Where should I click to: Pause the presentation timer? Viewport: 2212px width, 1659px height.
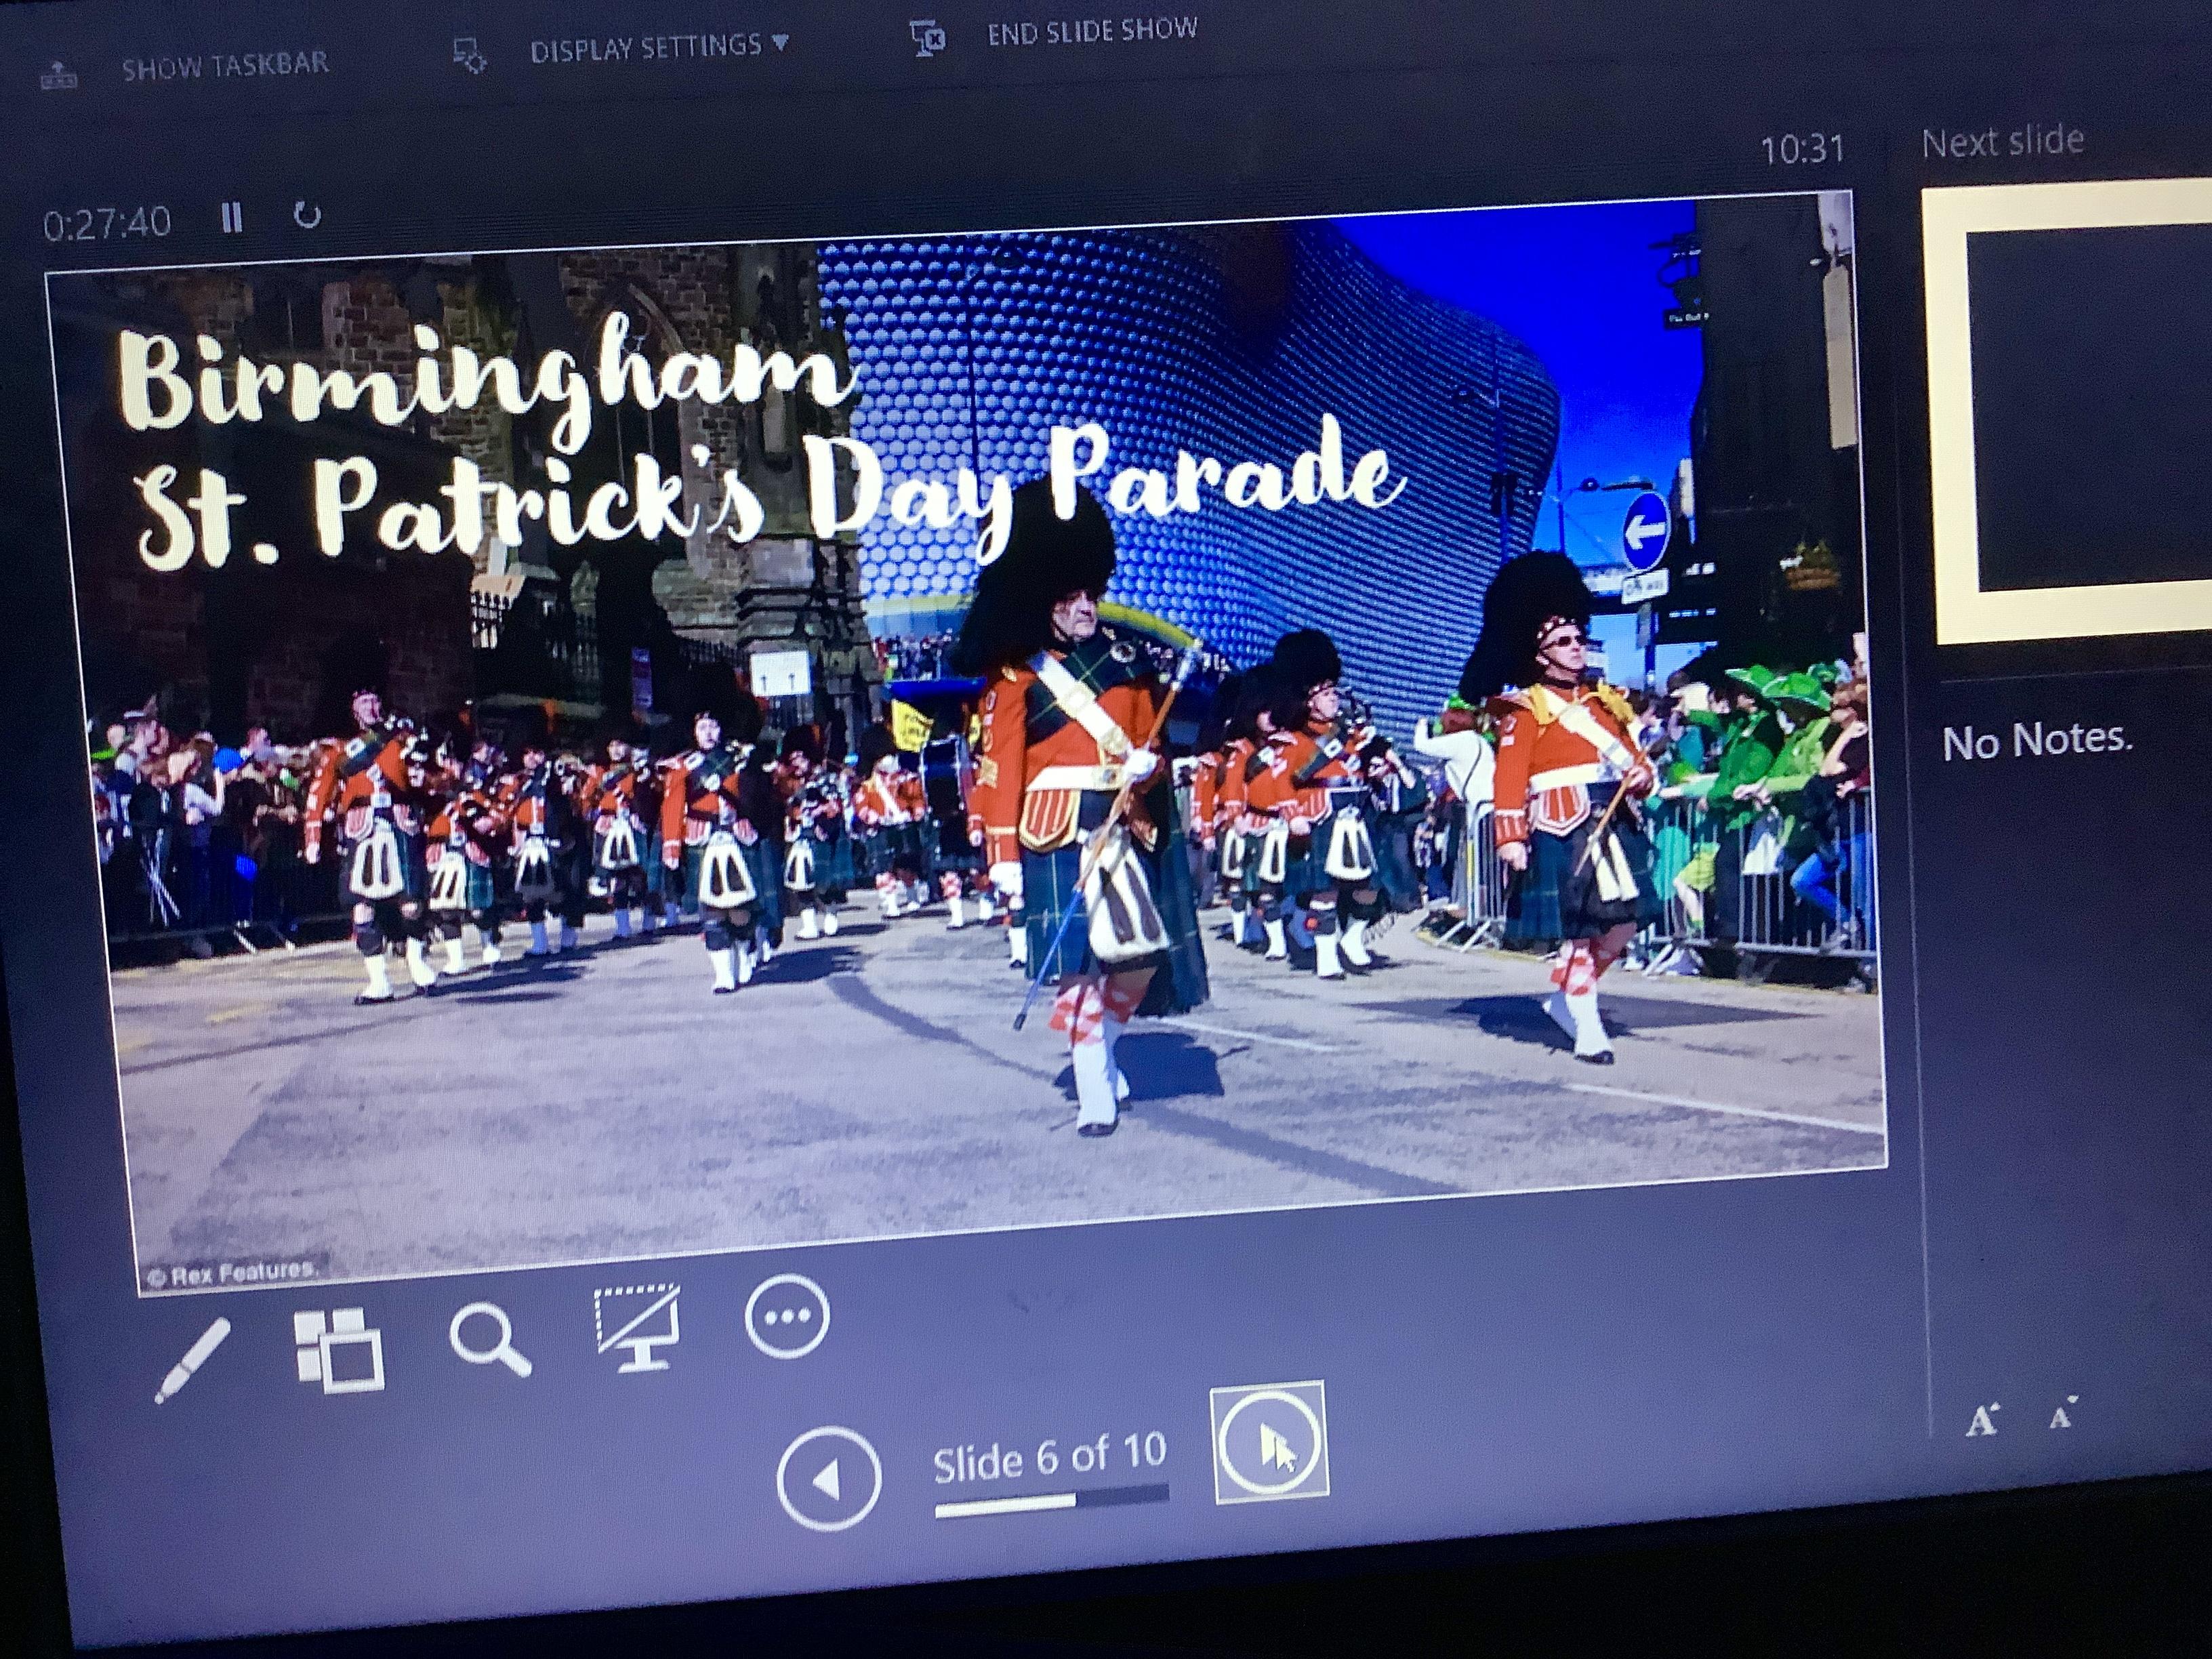pyautogui.click(x=231, y=217)
